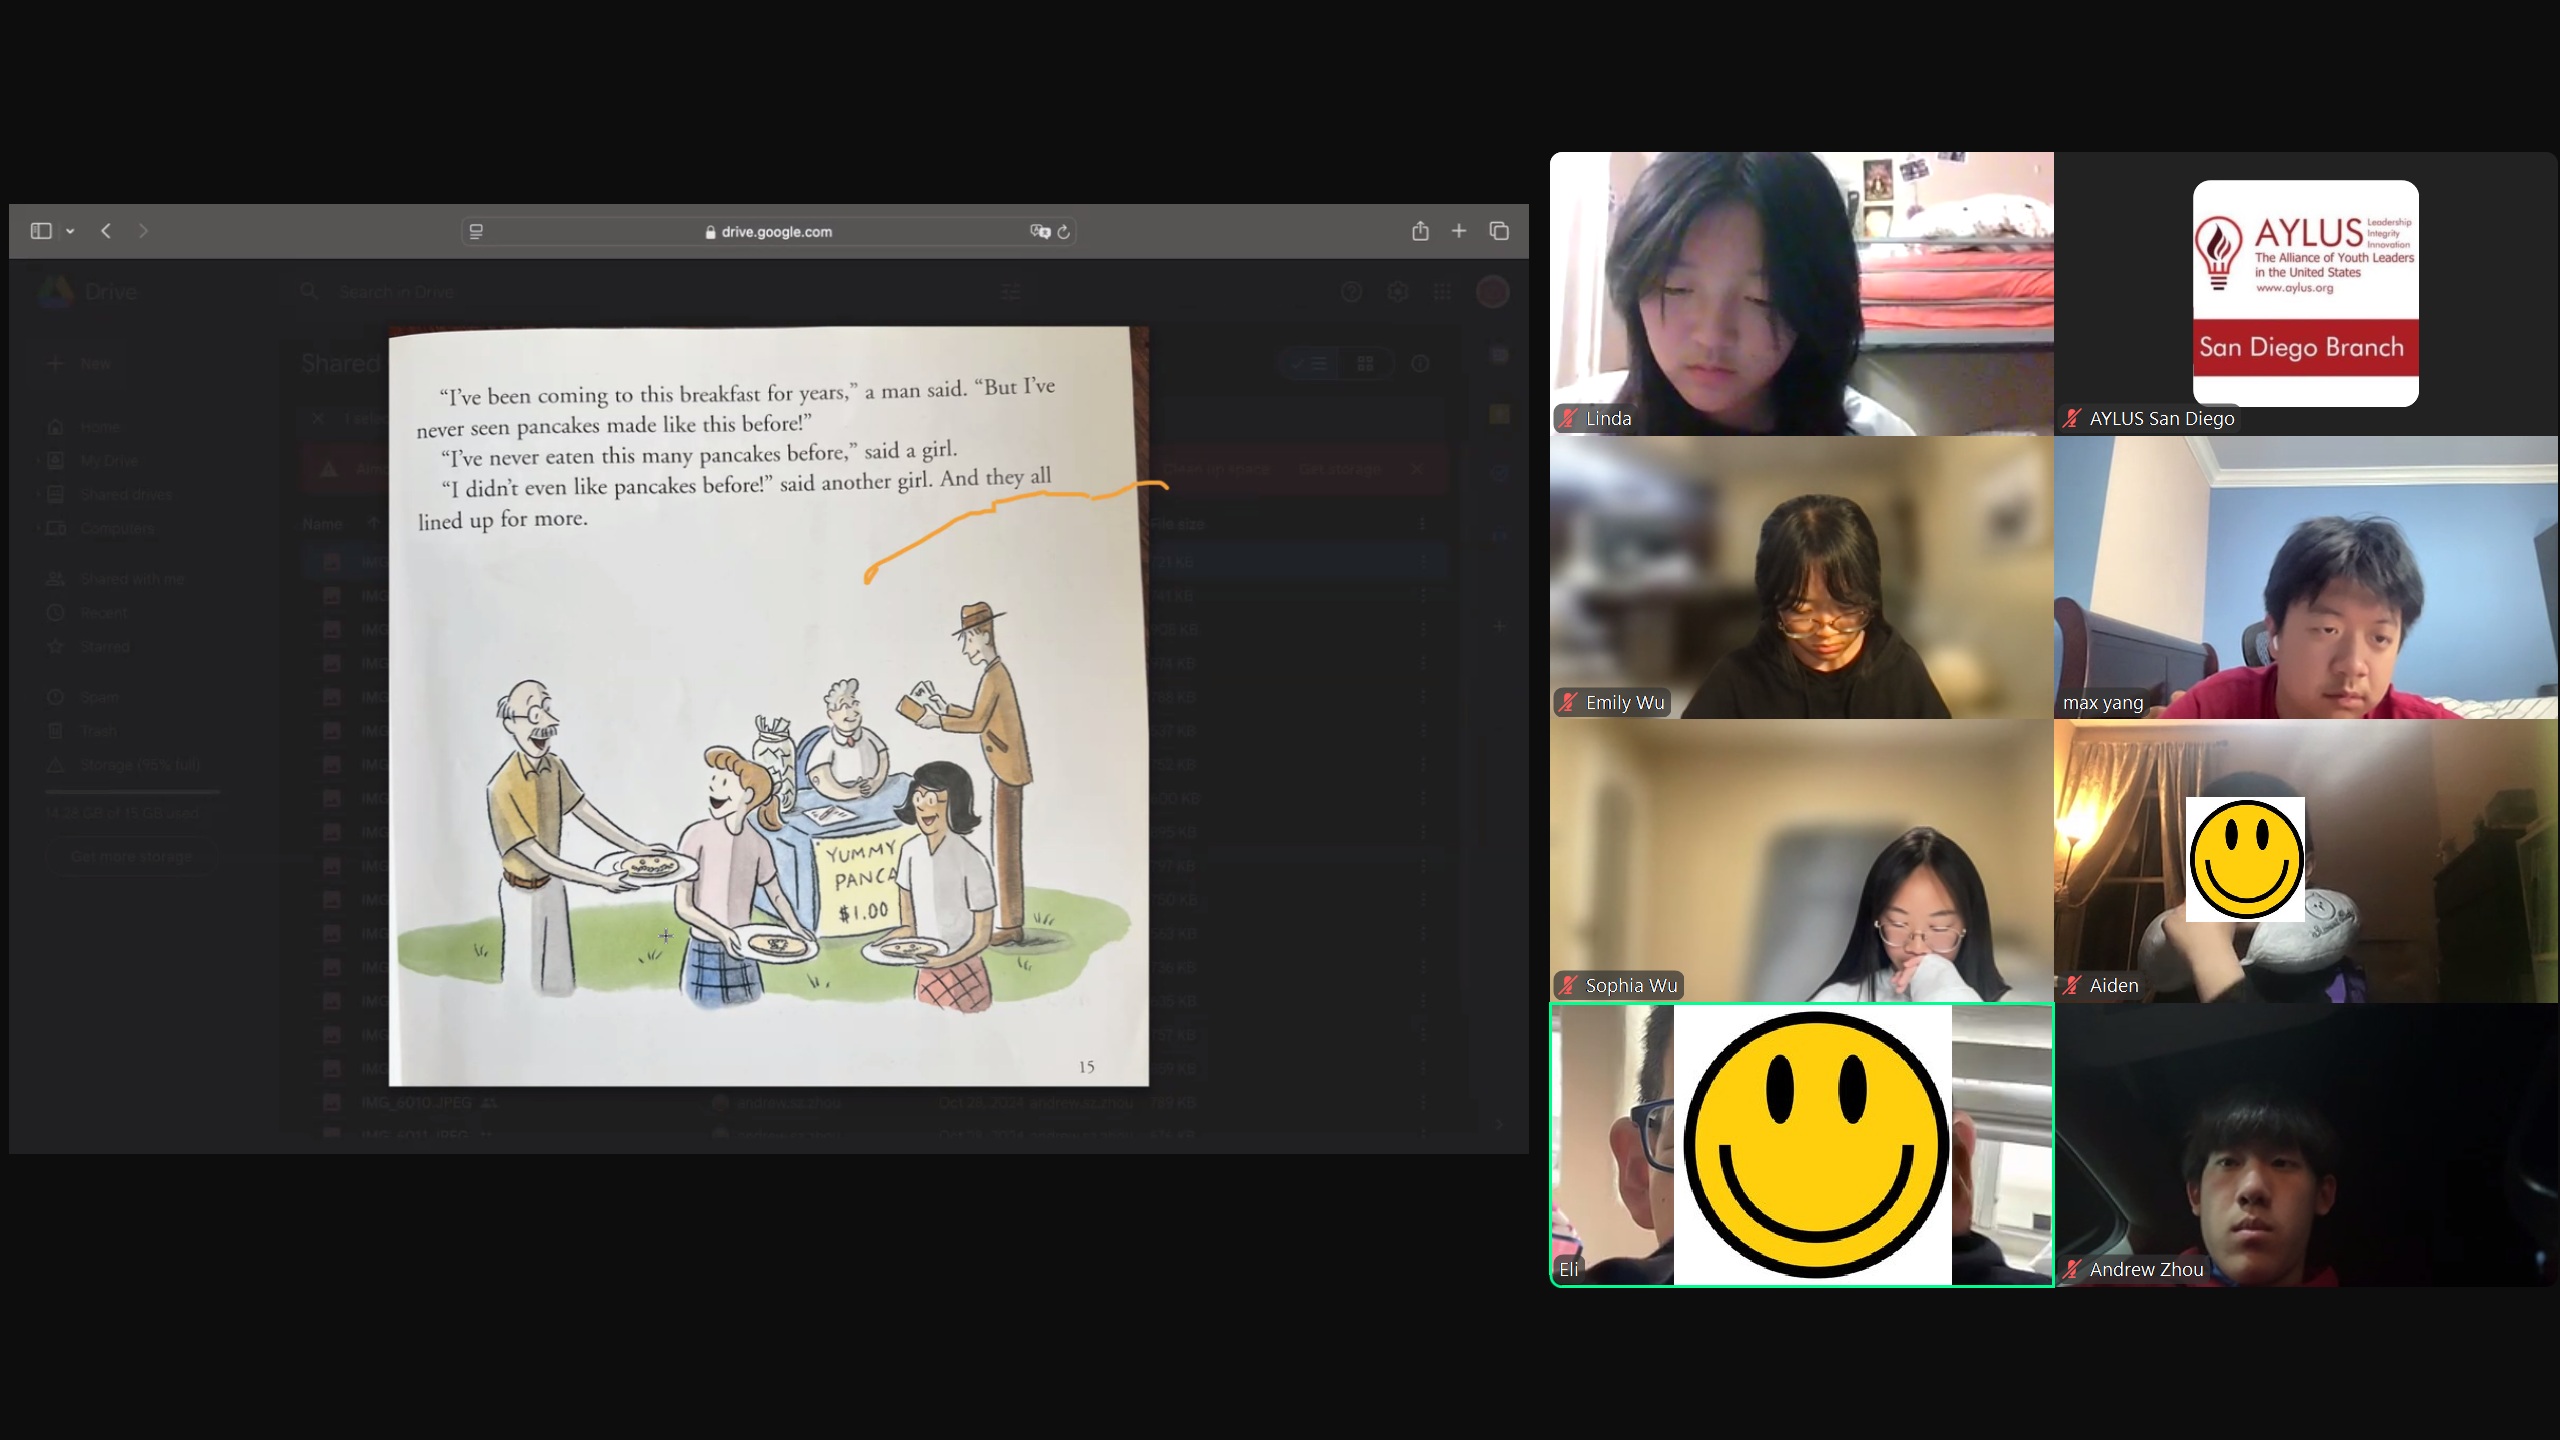Image resolution: width=2560 pixels, height=1440 pixels.
Task: Click the Search in Drive field
Action: tap(660, 292)
